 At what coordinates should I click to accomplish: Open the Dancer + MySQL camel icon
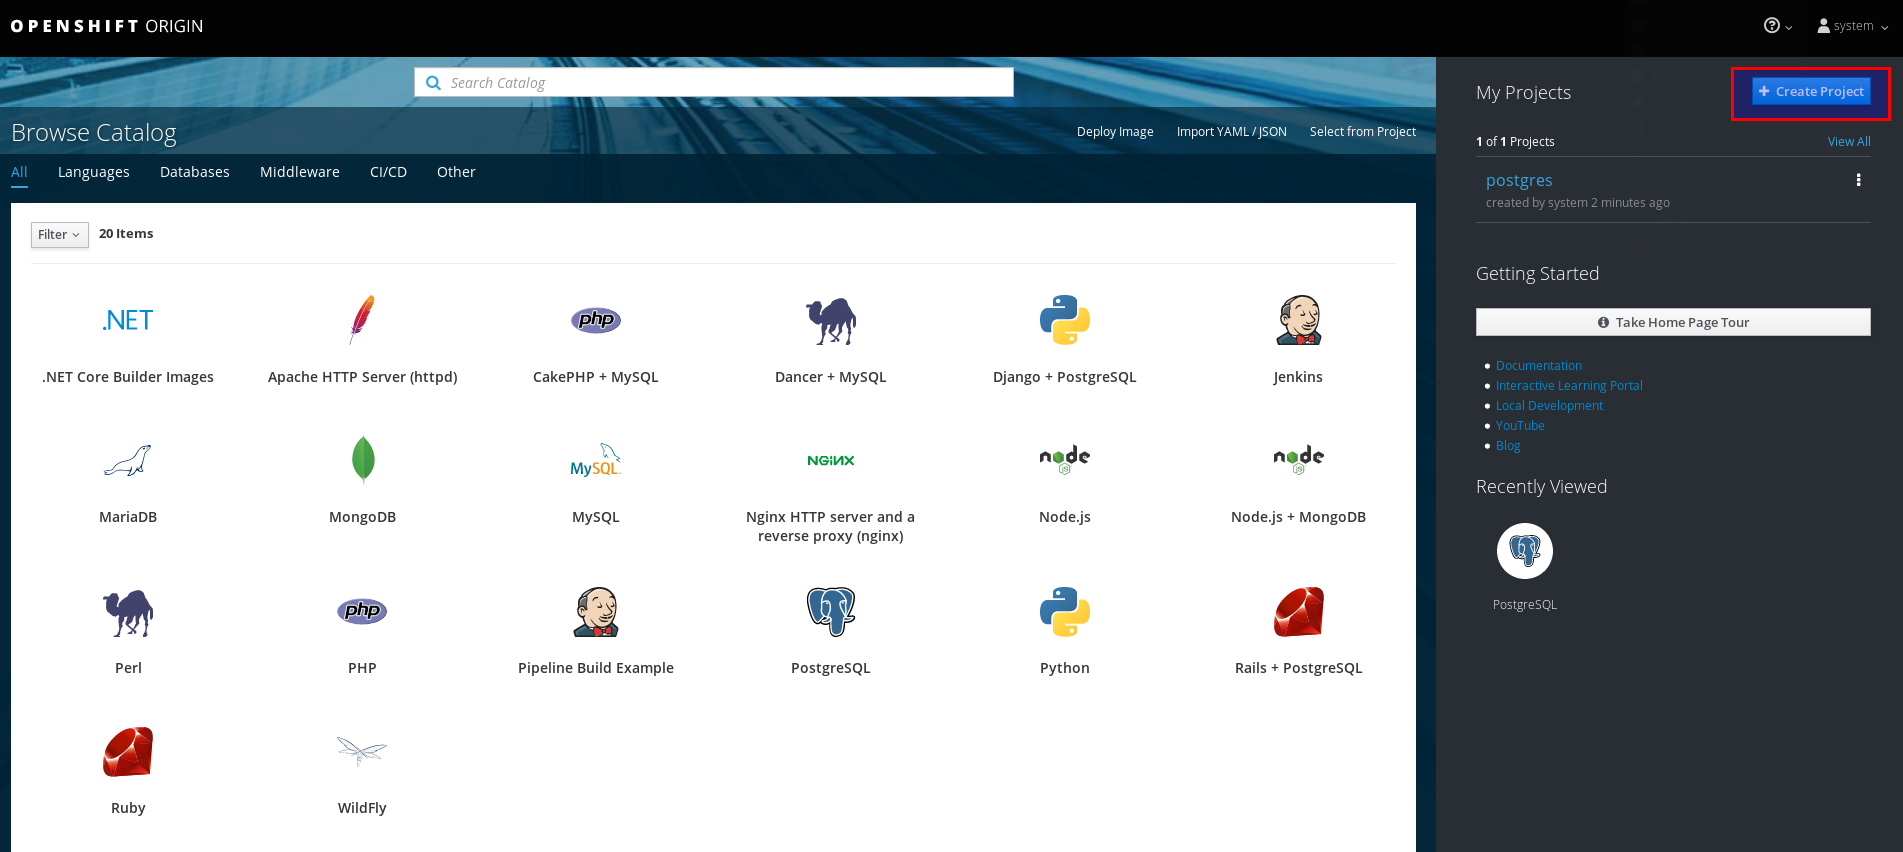[x=831, y=321]
